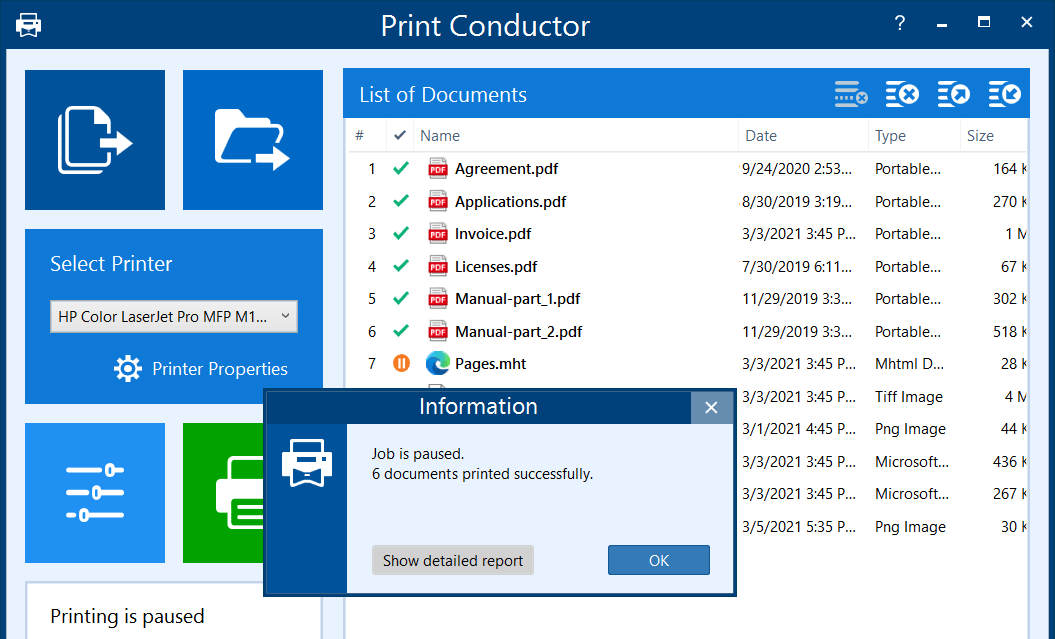Click the Clear List icon
The height and width of the screenshot is (639, 1055).
902,95
